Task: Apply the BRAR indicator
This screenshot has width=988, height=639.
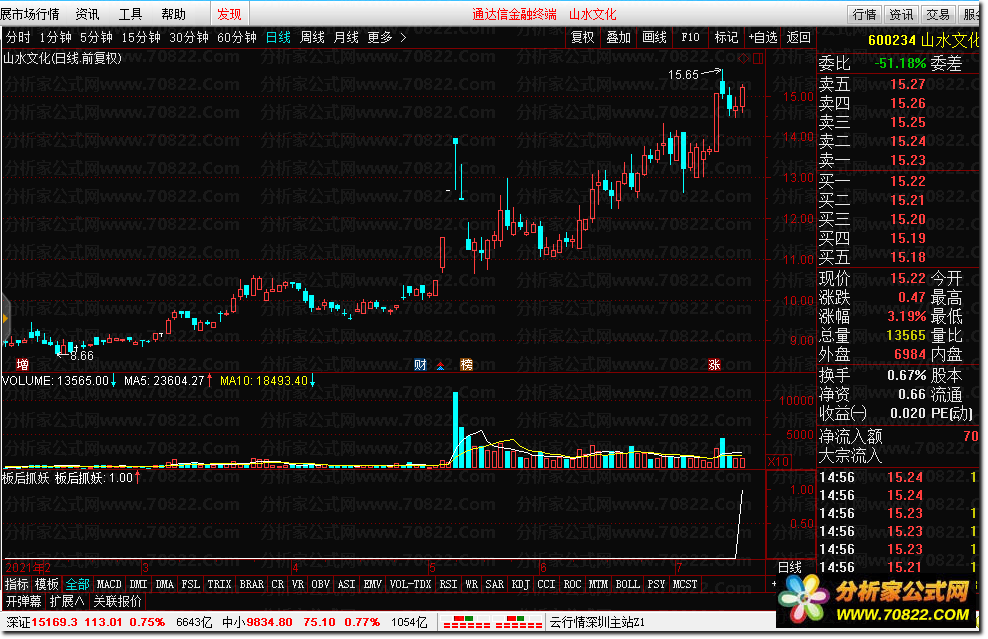Action: click(251, 584)
